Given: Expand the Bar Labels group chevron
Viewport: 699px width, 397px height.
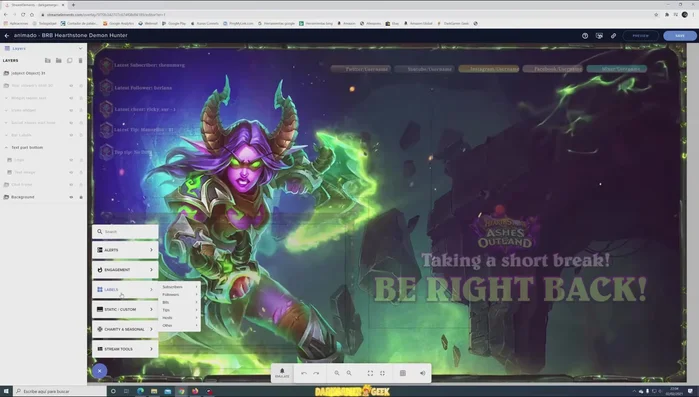Looking at the screenshot, I should tap(6, 135).
